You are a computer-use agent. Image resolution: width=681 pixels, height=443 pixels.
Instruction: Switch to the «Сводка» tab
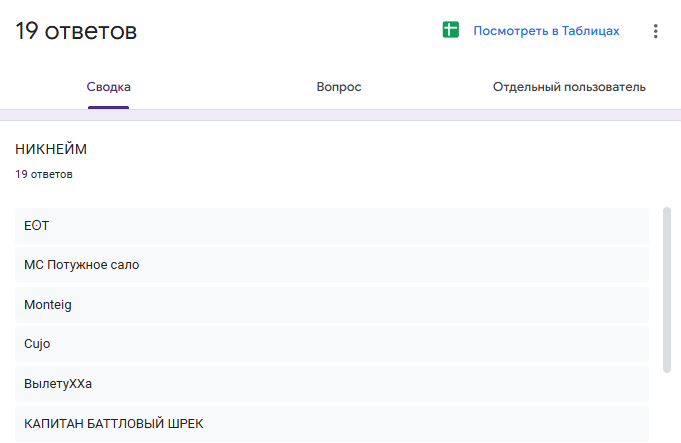[108, 87]
